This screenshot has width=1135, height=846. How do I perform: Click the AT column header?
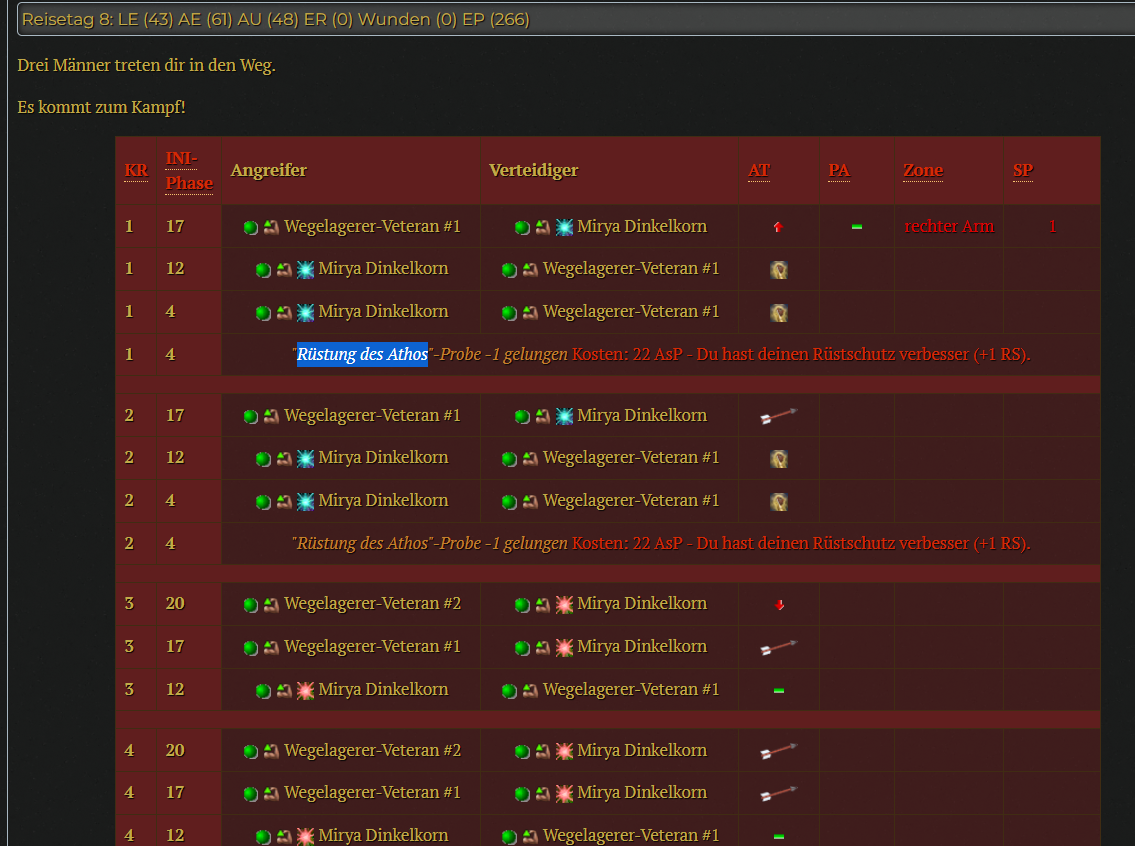tap(759, 170)
